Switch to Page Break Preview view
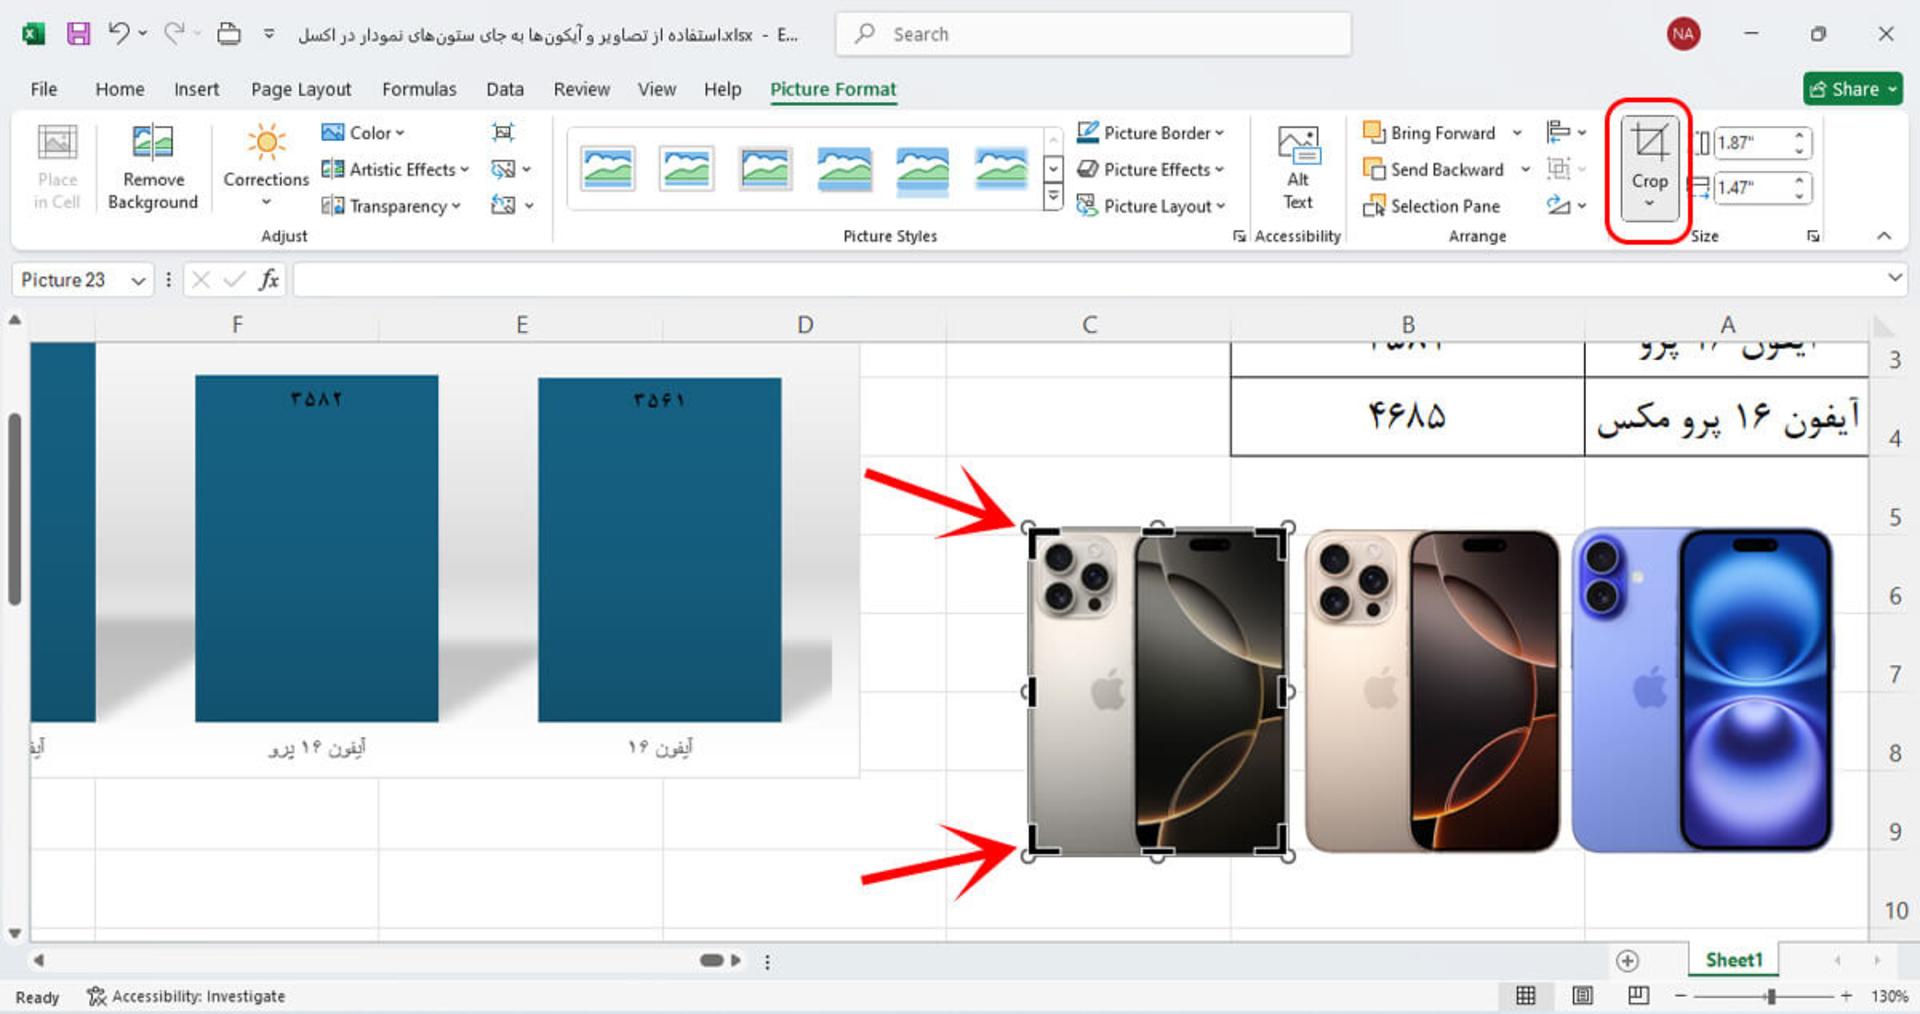The width and height of the screenshot is (1920, 1014). tap(1638, 996)
